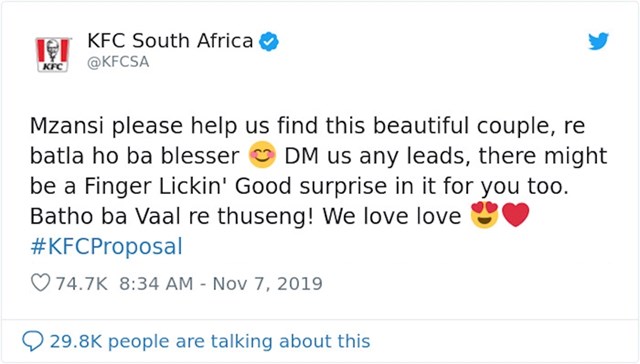Like the tweet with heart icon
This screenshot has width=640, height=364.
[x=40, y=283]
